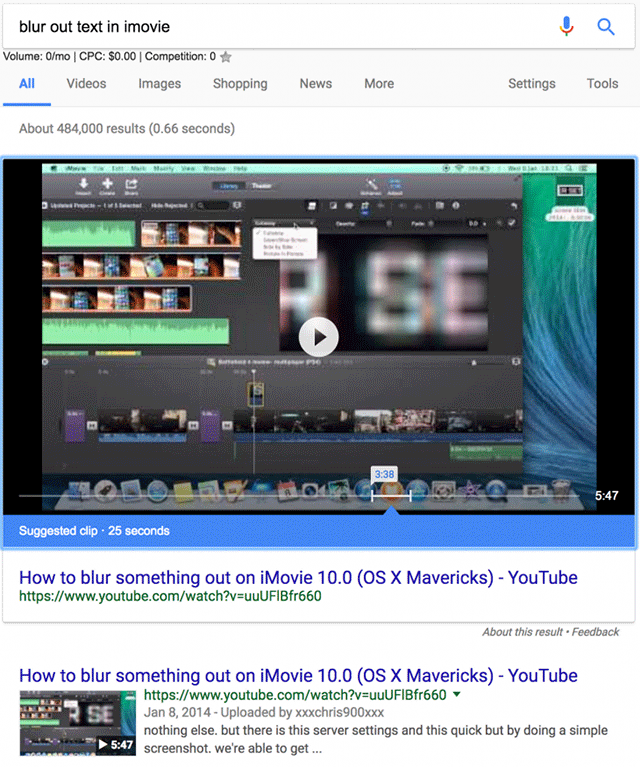Click the blue magnifier search icon
This screenshot has height=767, width=640.
[606, 27]
